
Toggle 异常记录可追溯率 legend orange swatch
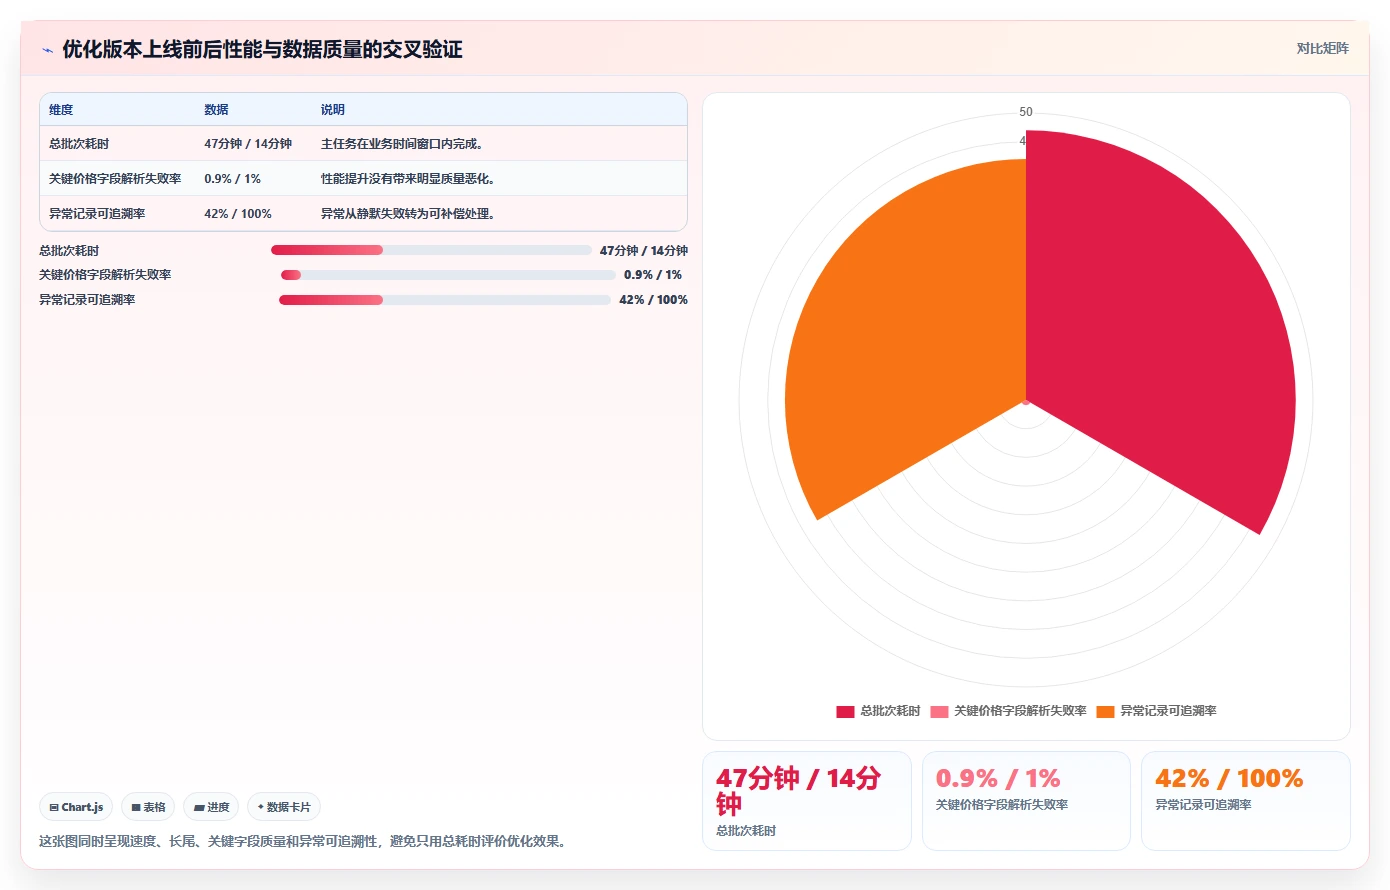(x=1105, y=712)
